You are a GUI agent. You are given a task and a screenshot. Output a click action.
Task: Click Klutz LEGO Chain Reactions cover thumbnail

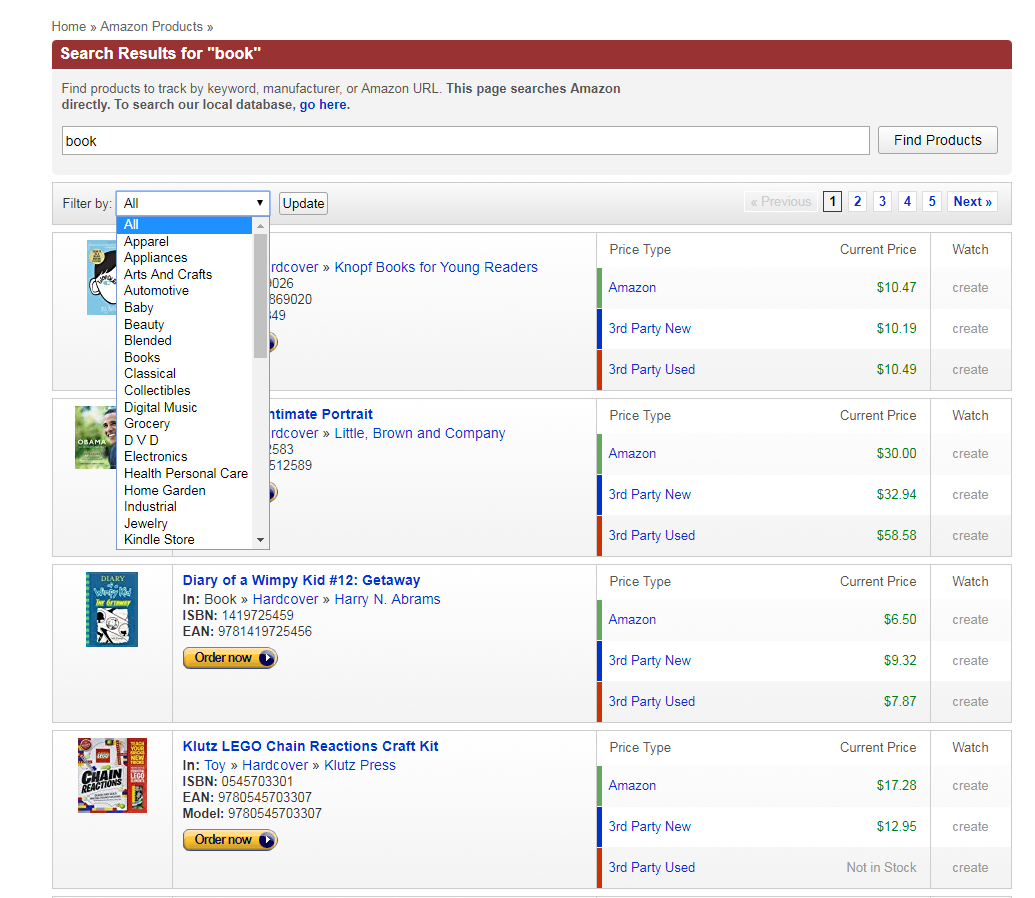tap(112, 775)
